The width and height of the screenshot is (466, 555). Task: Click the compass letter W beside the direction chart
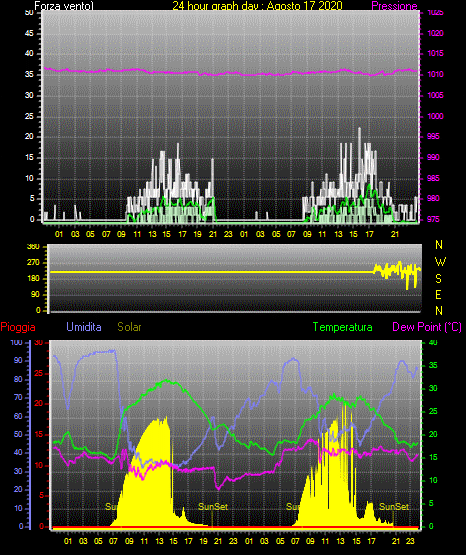[x=440, y=262]
